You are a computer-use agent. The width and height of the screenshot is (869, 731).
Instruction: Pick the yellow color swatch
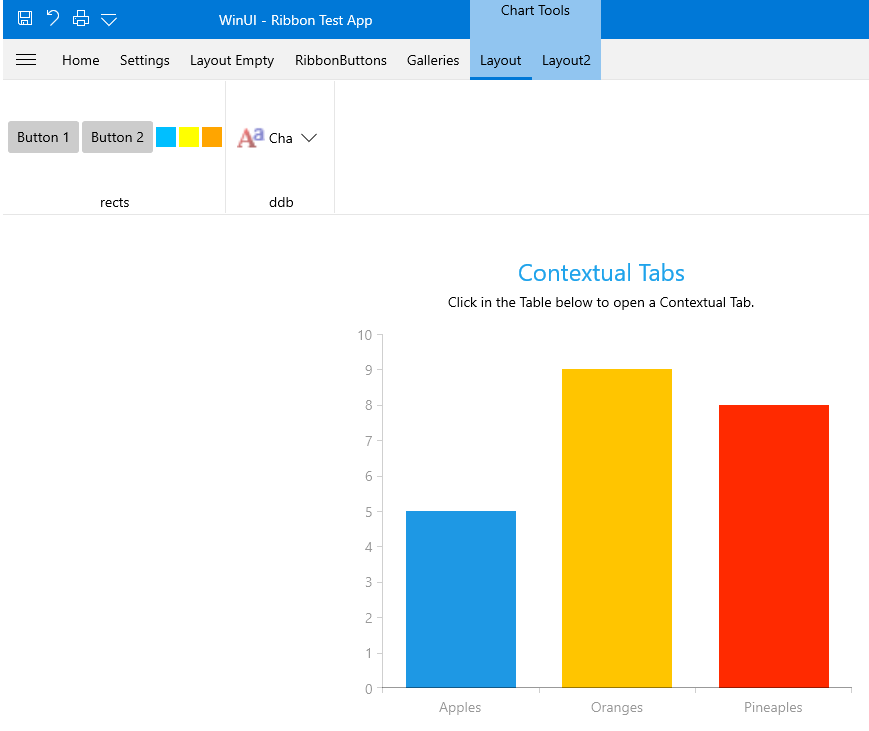pos(189,137)
